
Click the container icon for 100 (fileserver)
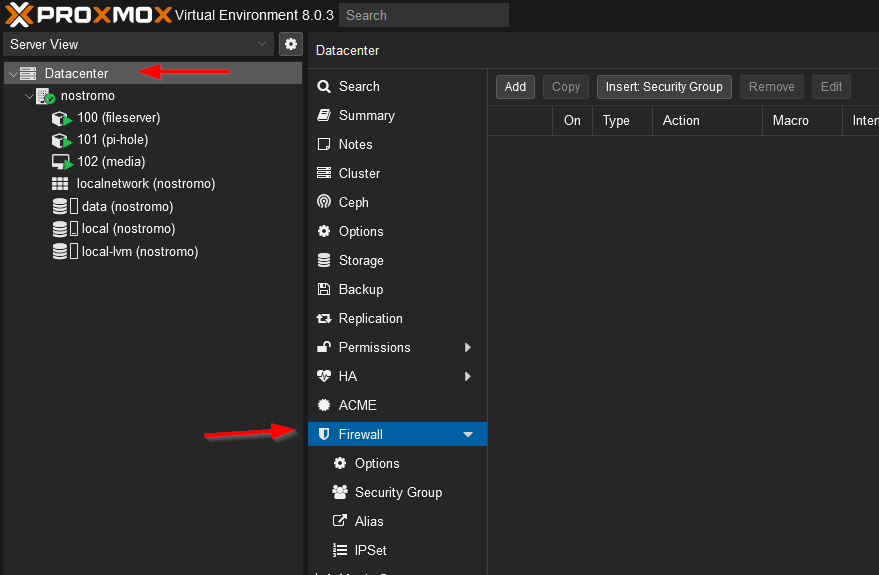coord(62,118)
